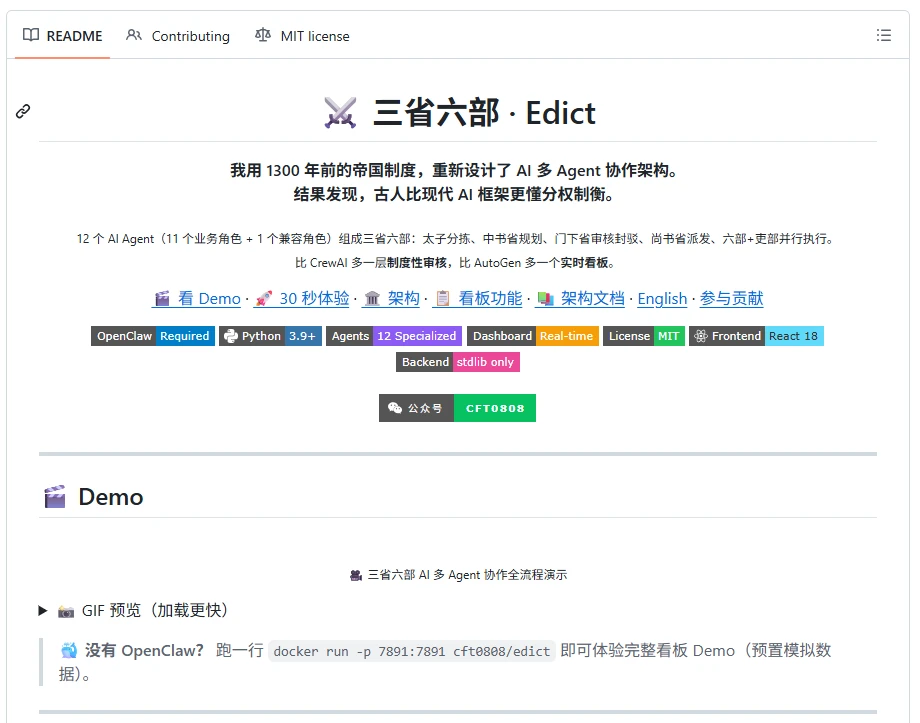The image size is (920, 723).
Task: Open the outline list icon
Action: click(883, 35)
